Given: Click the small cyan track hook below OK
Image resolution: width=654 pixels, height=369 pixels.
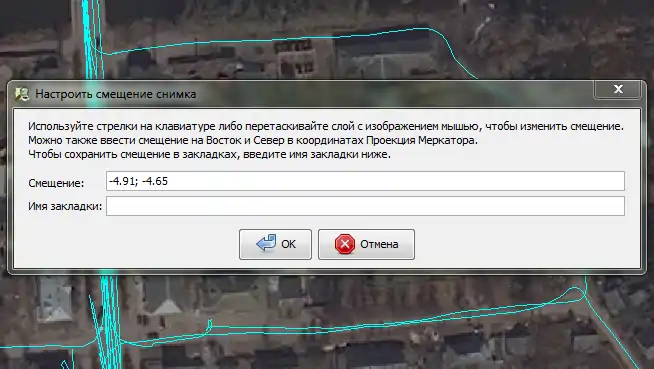Looking at the screenshot, I should pyautogui.click(x=209, y=324).
